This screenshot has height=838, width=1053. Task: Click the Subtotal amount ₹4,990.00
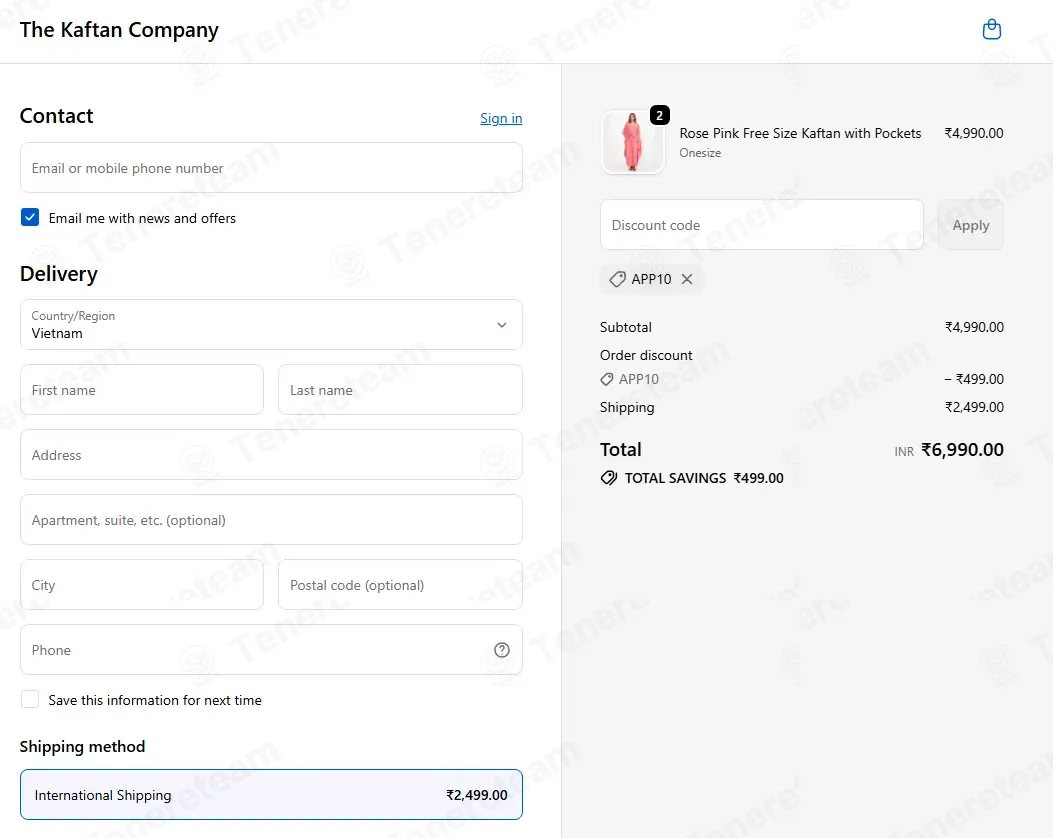(x=974, y=327)
